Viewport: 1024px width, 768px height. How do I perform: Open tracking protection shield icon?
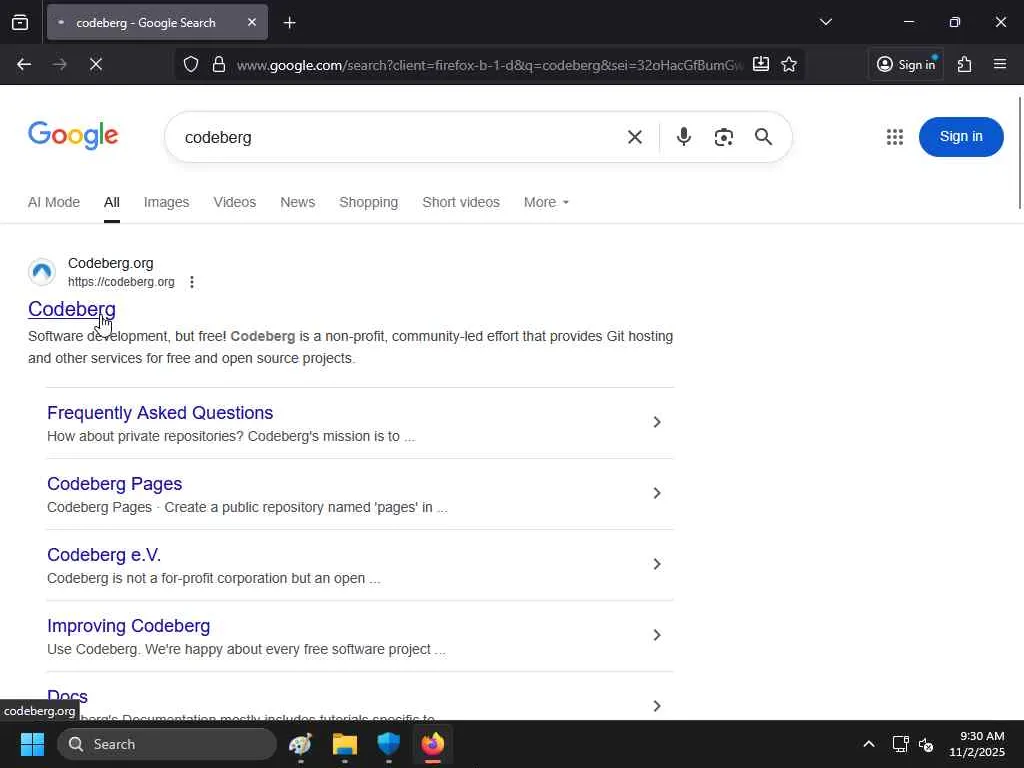coord(191,64)
